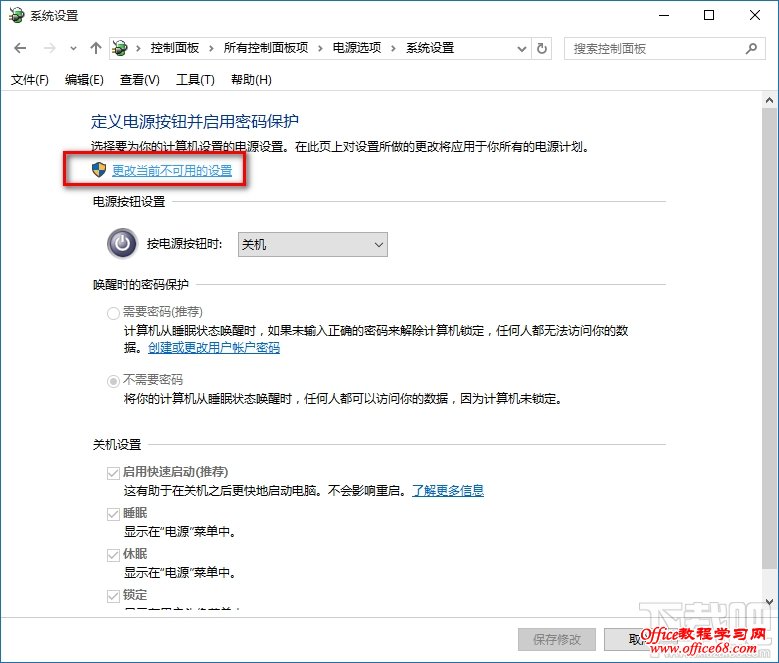Click the search magnifier icon
The height and width of the screenshot is (663, 779).
751,49
